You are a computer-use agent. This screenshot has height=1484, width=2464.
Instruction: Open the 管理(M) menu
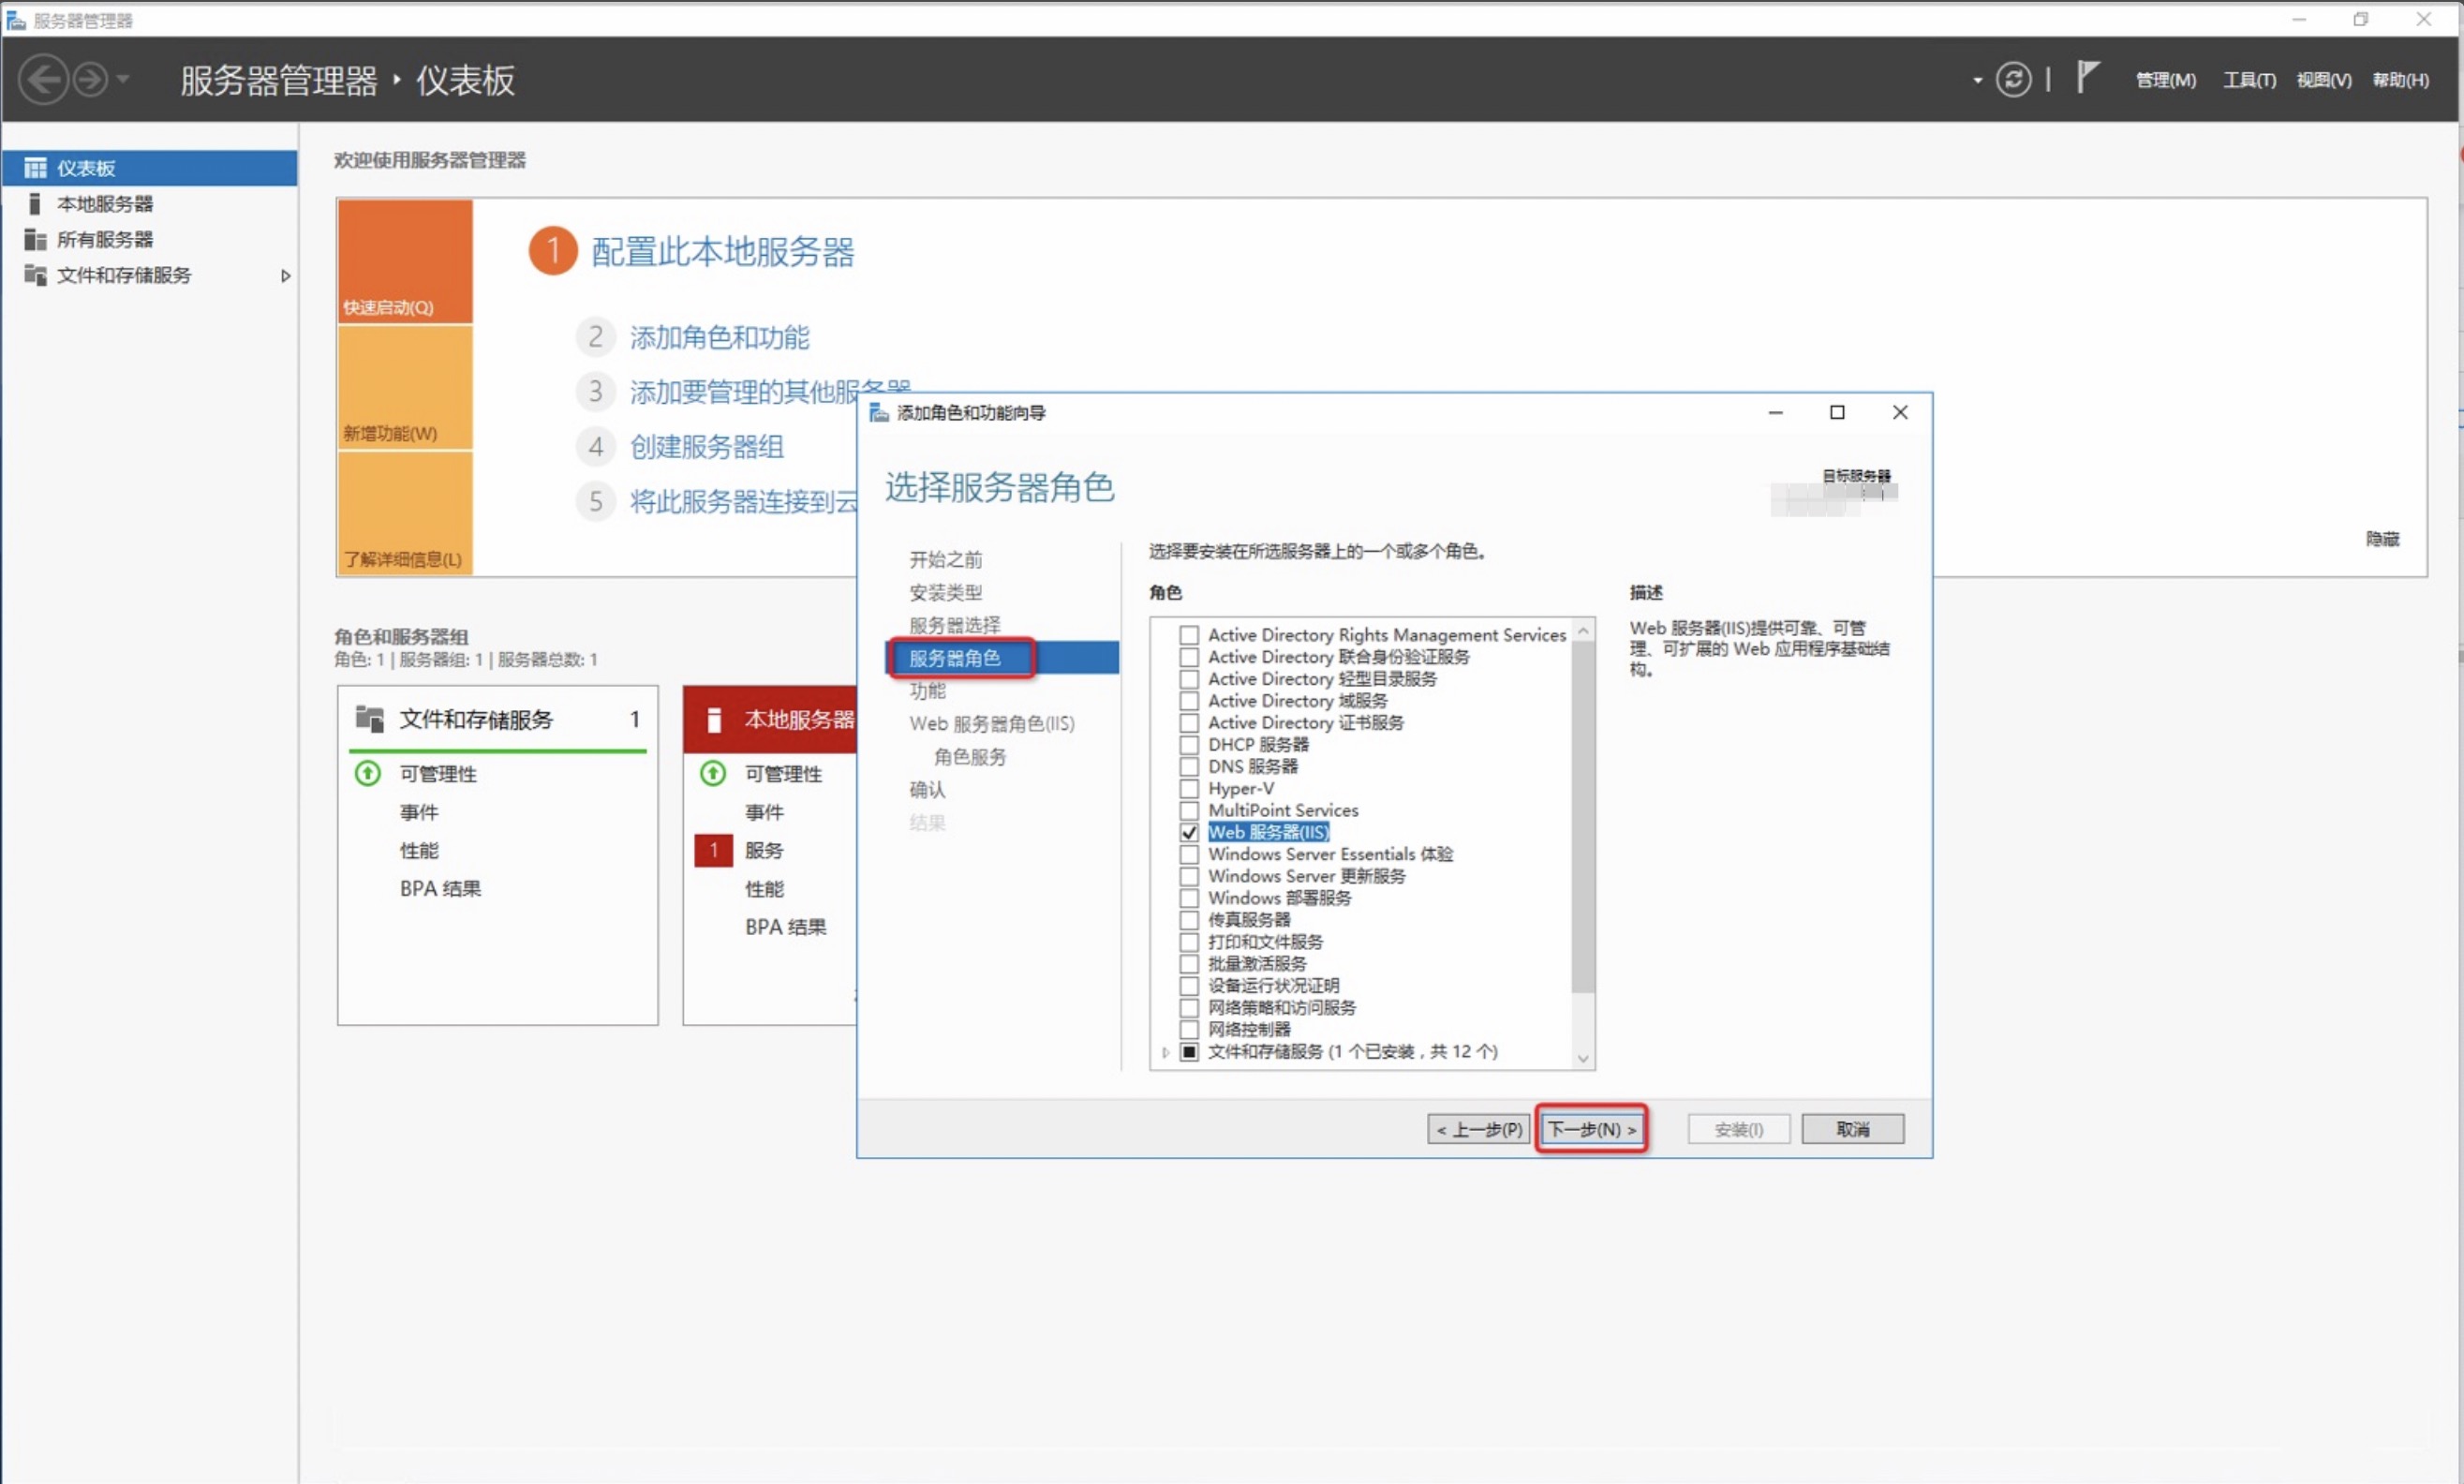pyautogui.click(x=2165, y=80)
